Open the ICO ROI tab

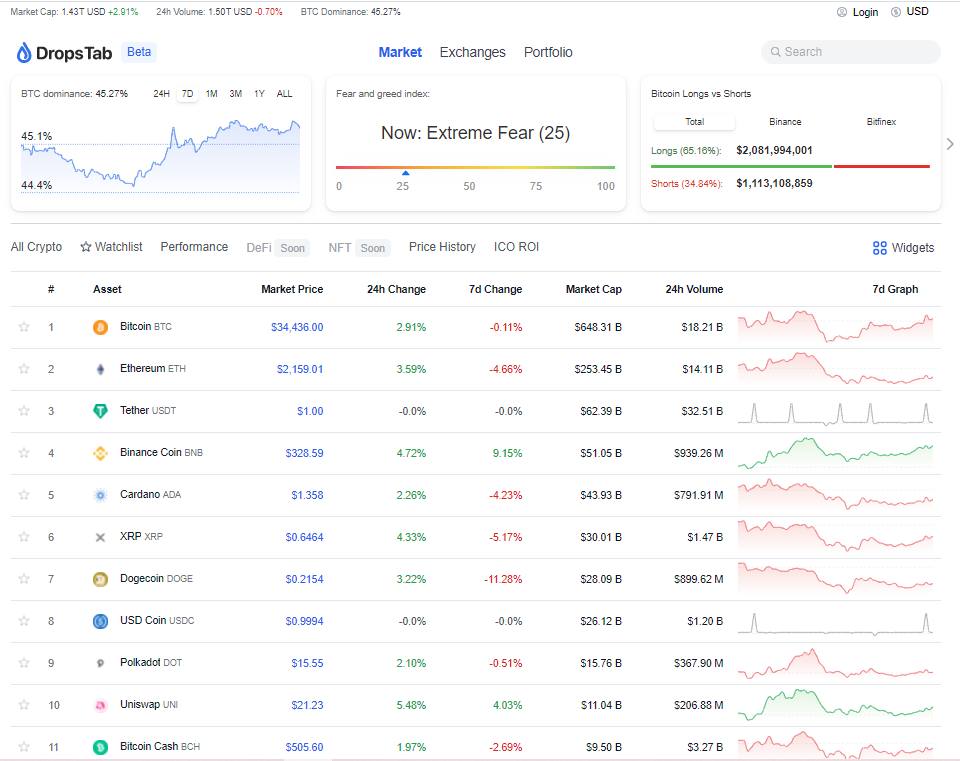coord(516,247)
